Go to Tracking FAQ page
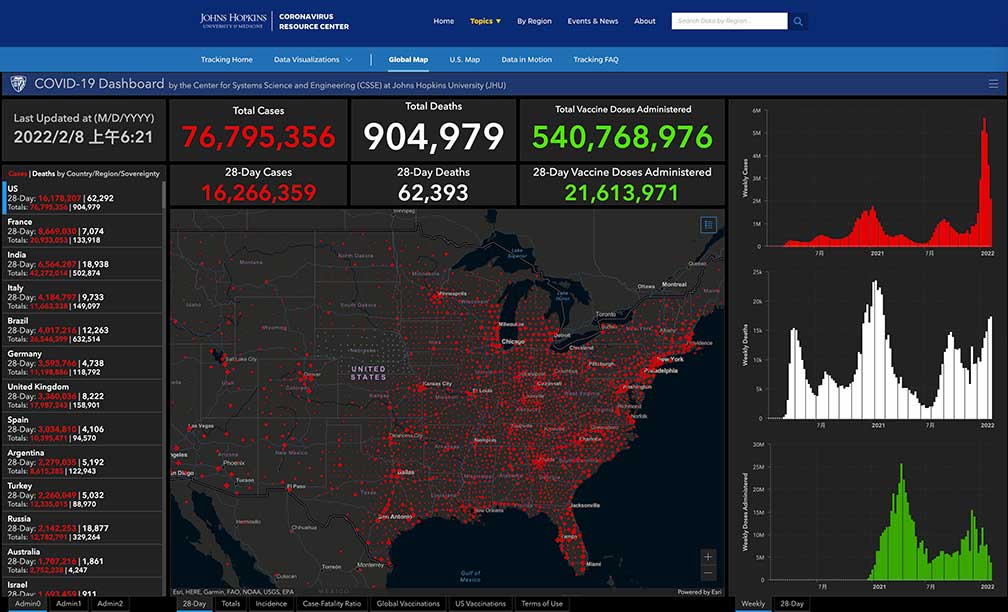Image resolution: width=1008 pixels, height=612 pixels. (595, 60)
